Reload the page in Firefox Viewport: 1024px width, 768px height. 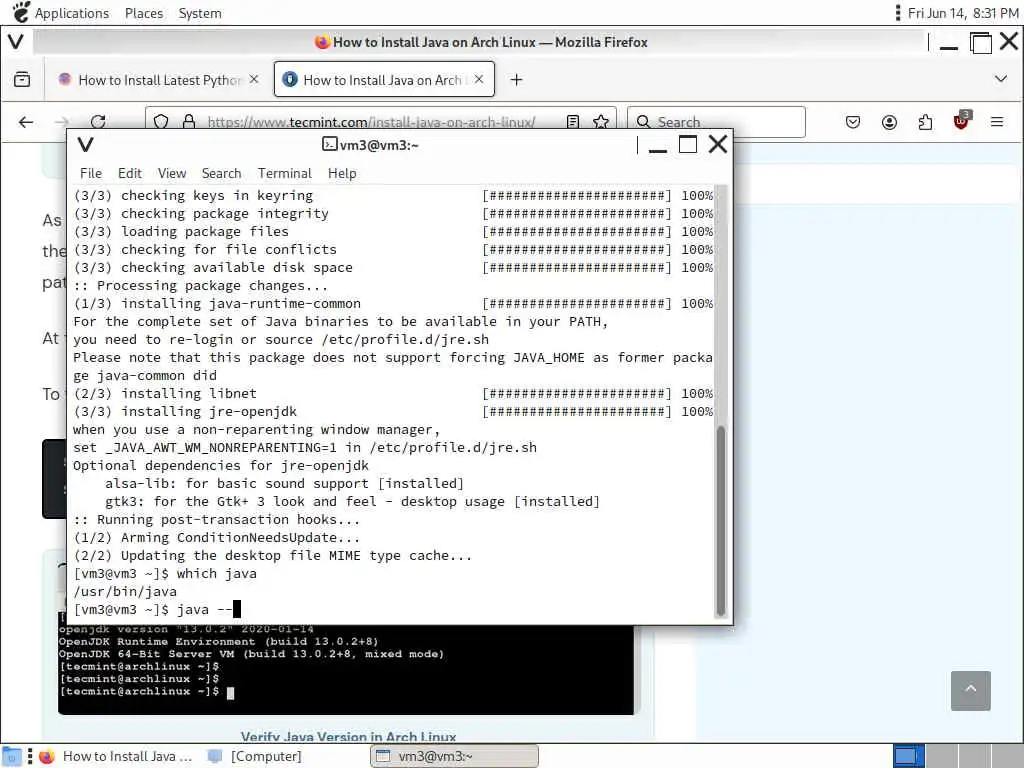(x=98, y=122)
